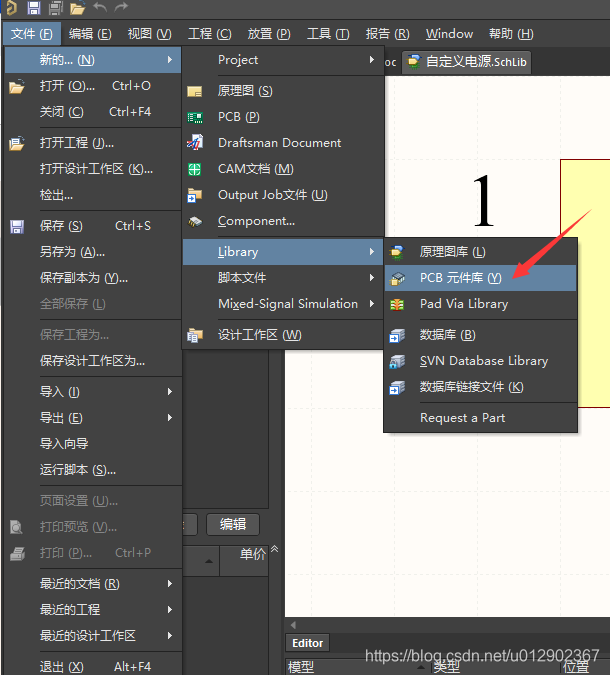Choose 保存设计工作区为... menu entry
The width and height of the screenshot is (610, 675).
point(93,361)
